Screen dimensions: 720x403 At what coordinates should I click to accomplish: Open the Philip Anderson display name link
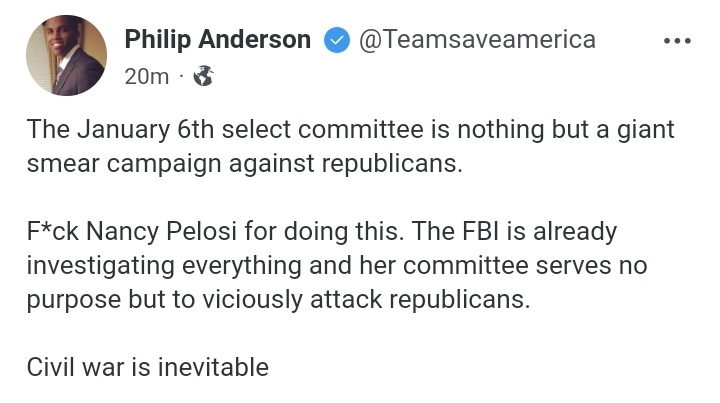tap(218, 39)
